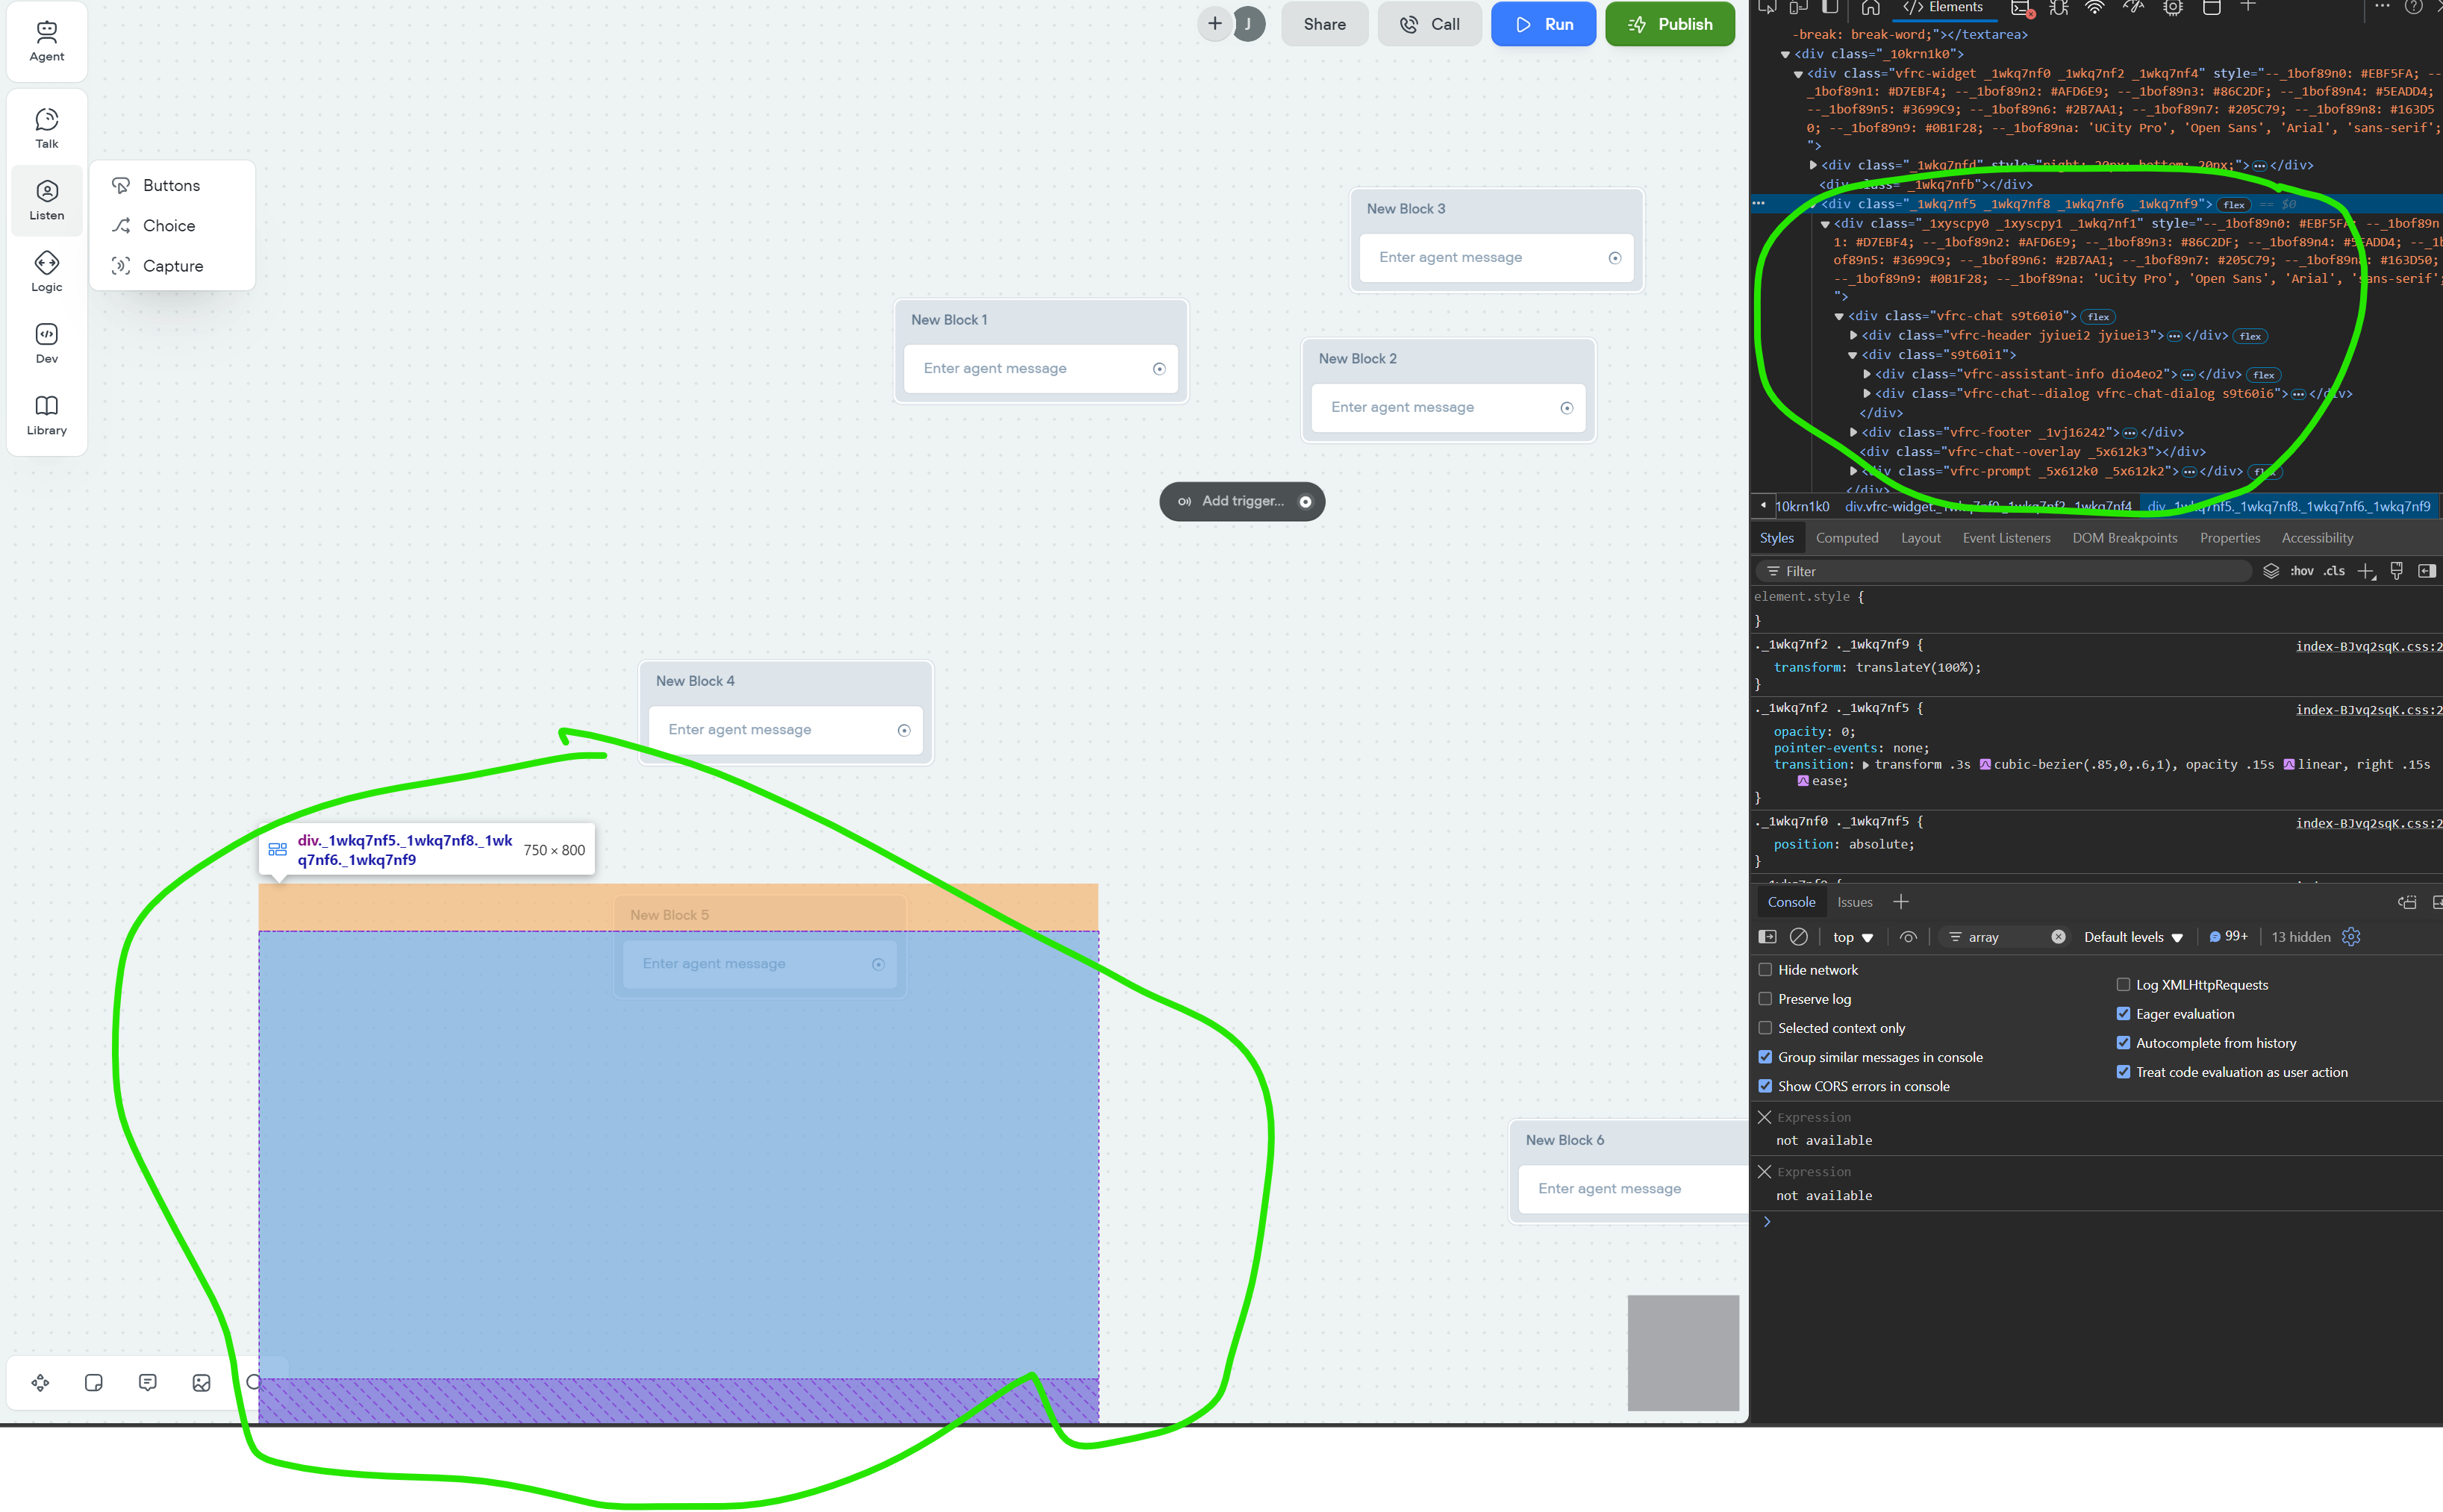Screen dimensions: 2443x1512
Task: Select the Talk step category
Action: pyautogui.click(x=46, y=128)
